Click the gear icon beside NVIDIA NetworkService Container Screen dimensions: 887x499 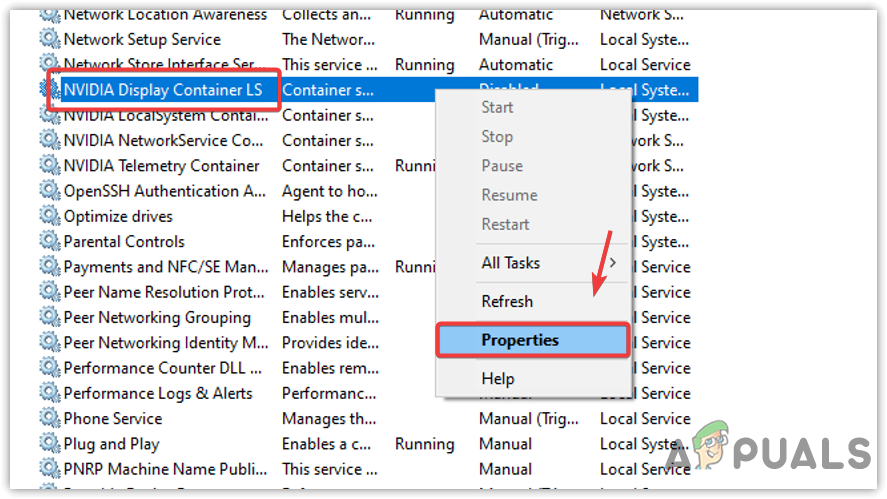coord(50,140)
